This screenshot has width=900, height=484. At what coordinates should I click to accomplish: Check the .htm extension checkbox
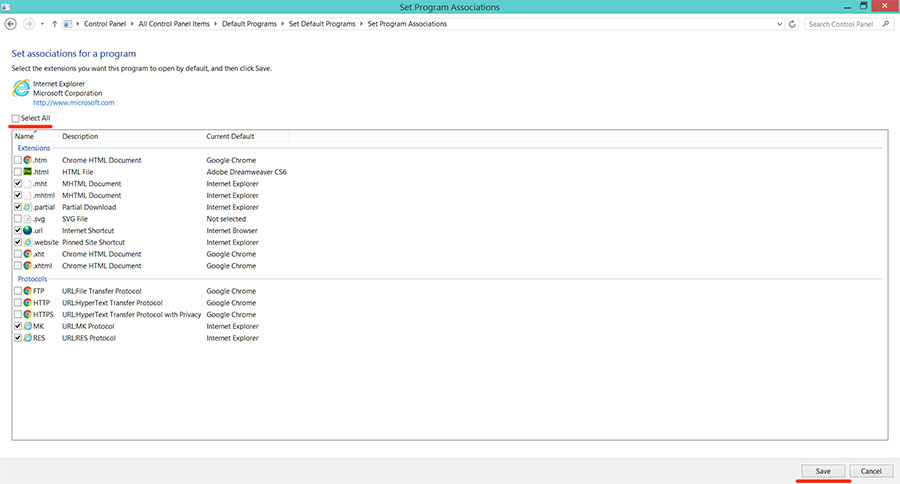tap(18, 160)
